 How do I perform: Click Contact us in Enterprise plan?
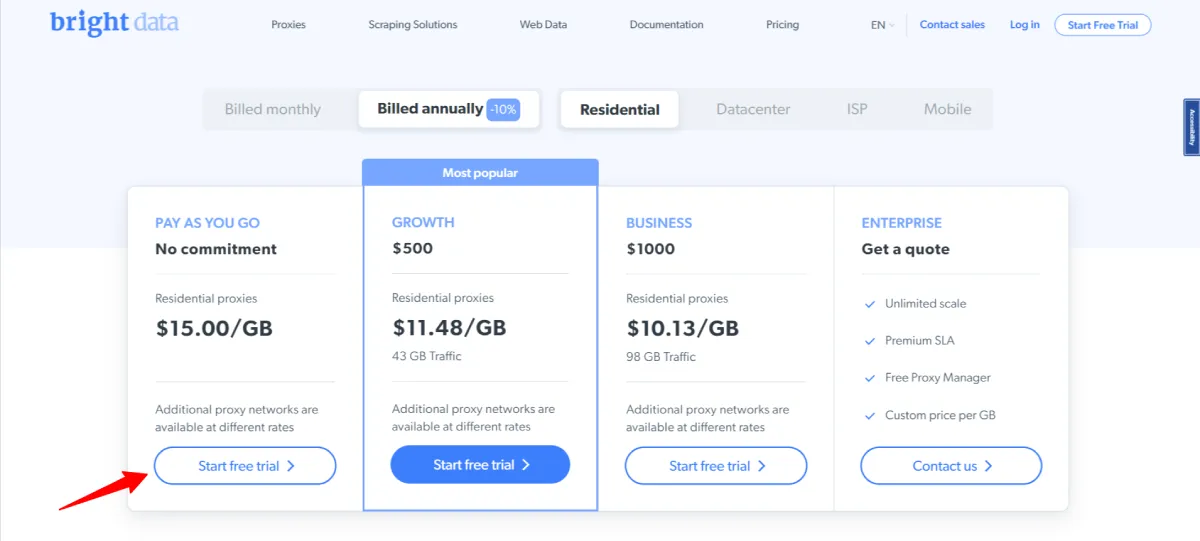point(951,466)
